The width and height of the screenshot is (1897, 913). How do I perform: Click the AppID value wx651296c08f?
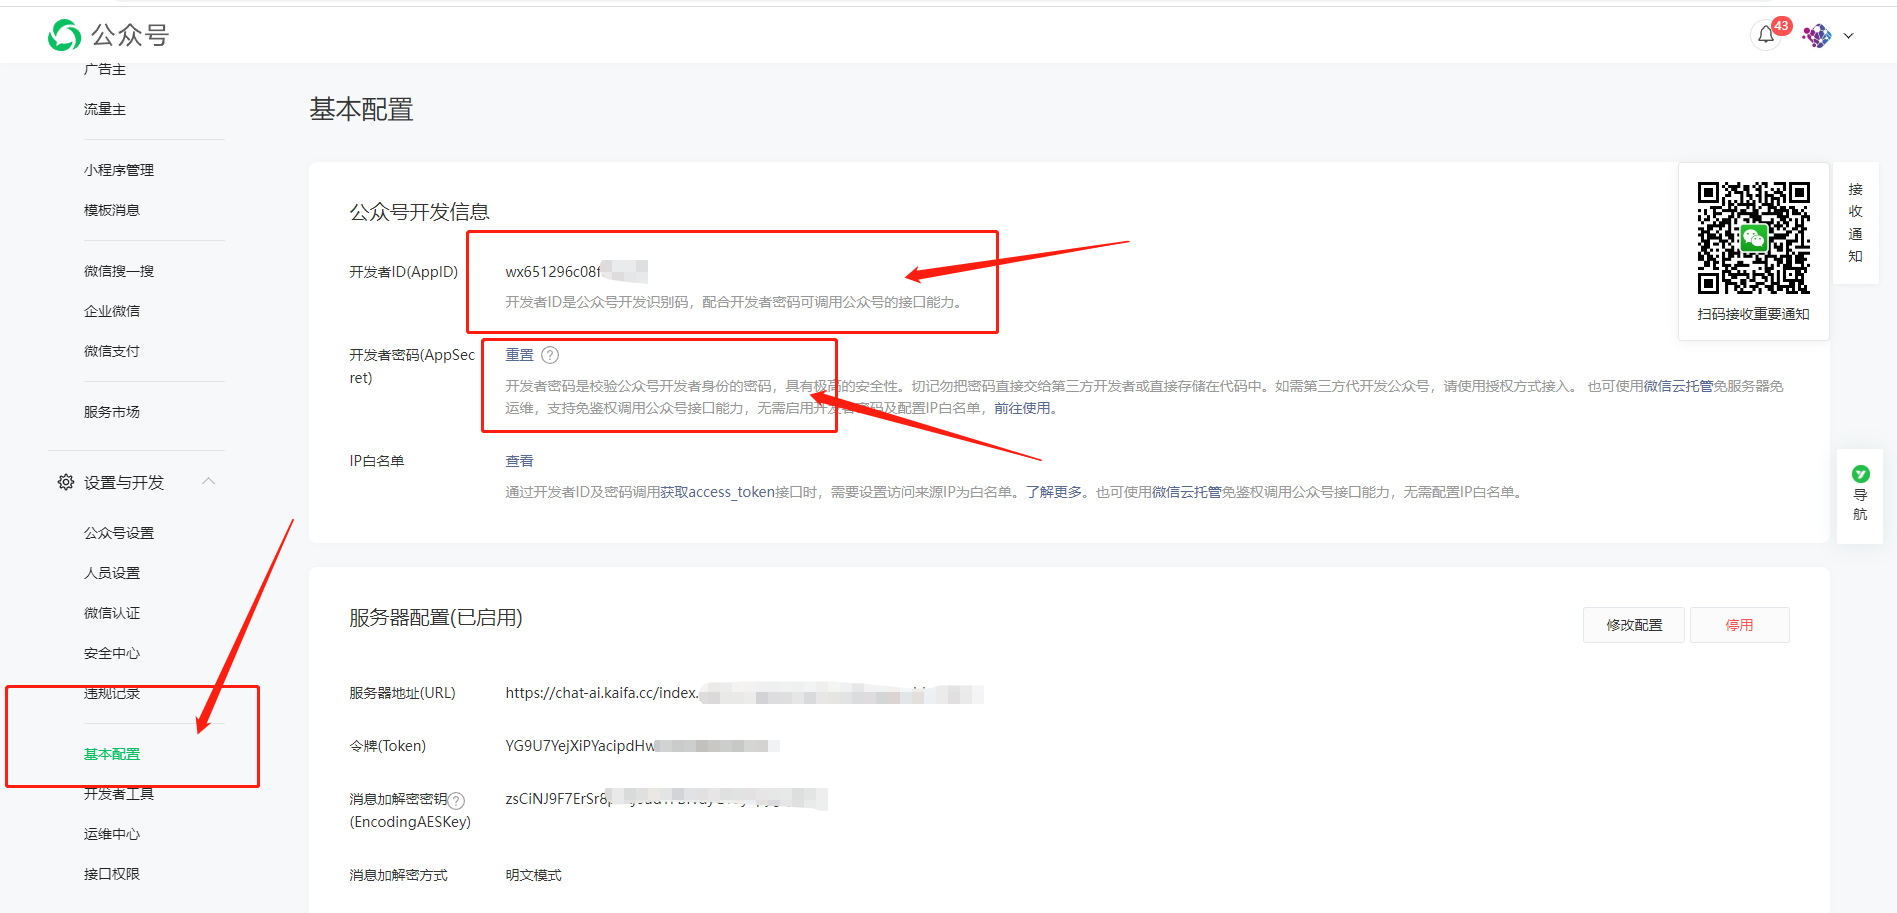[553, 272]
